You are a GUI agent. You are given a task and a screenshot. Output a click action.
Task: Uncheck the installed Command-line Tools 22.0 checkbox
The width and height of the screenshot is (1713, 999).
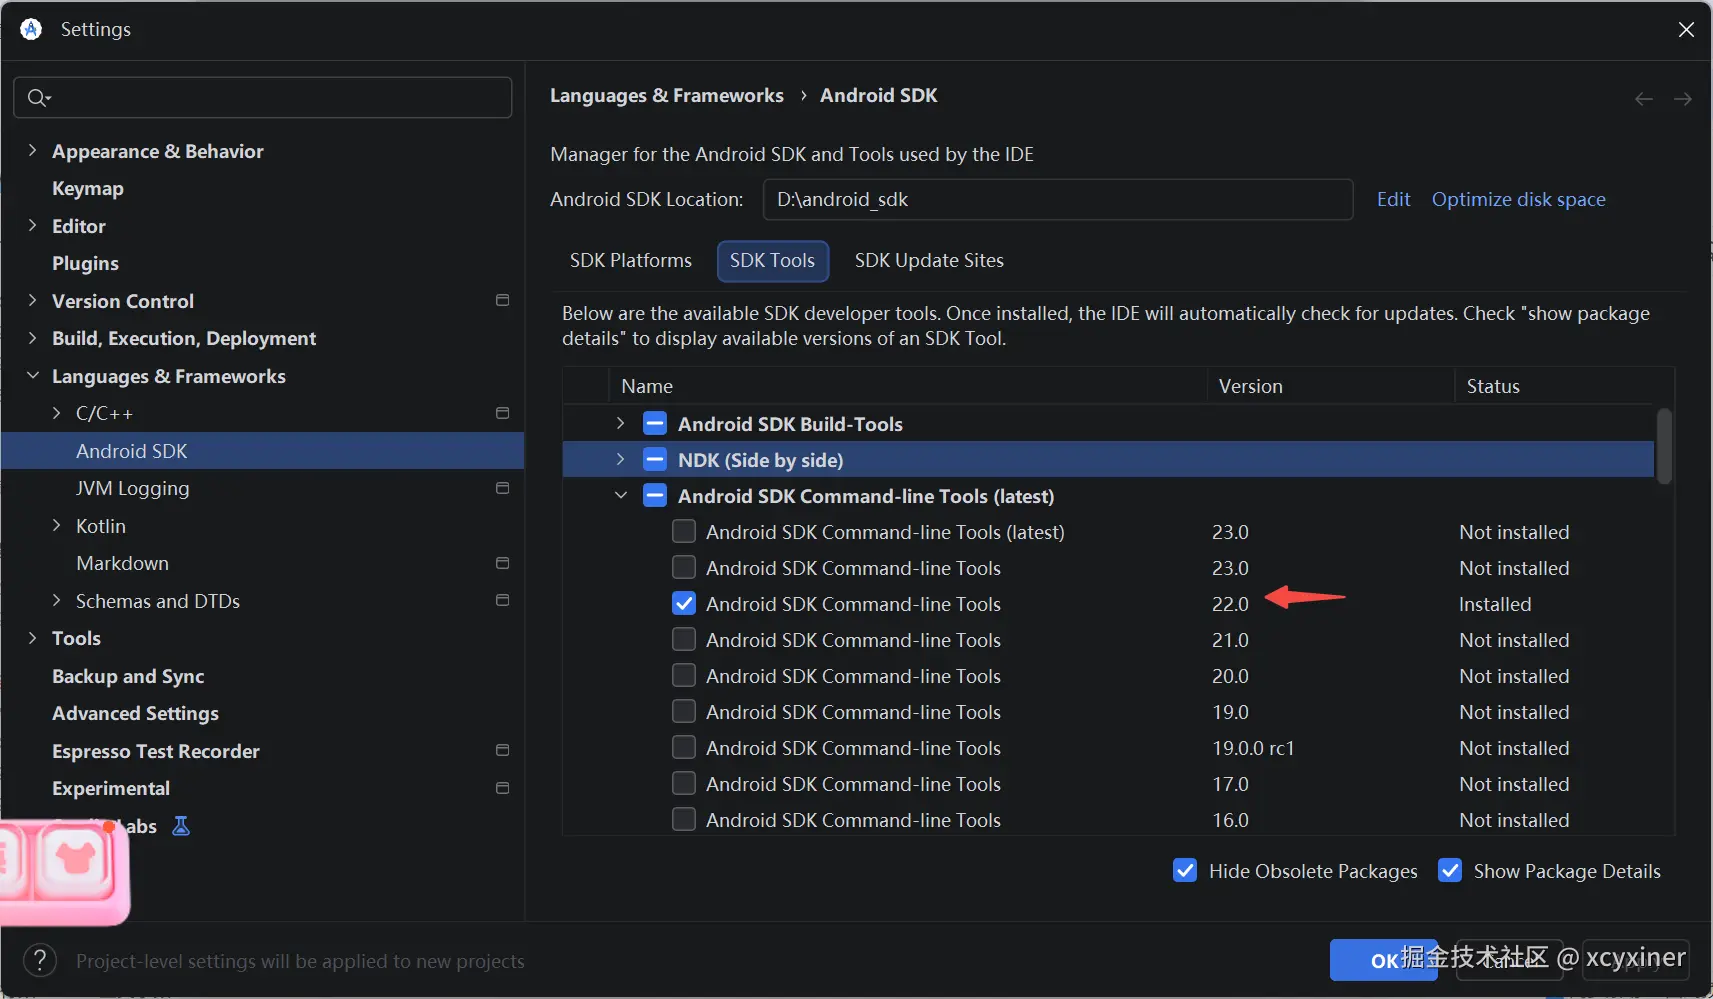point(684,604)
